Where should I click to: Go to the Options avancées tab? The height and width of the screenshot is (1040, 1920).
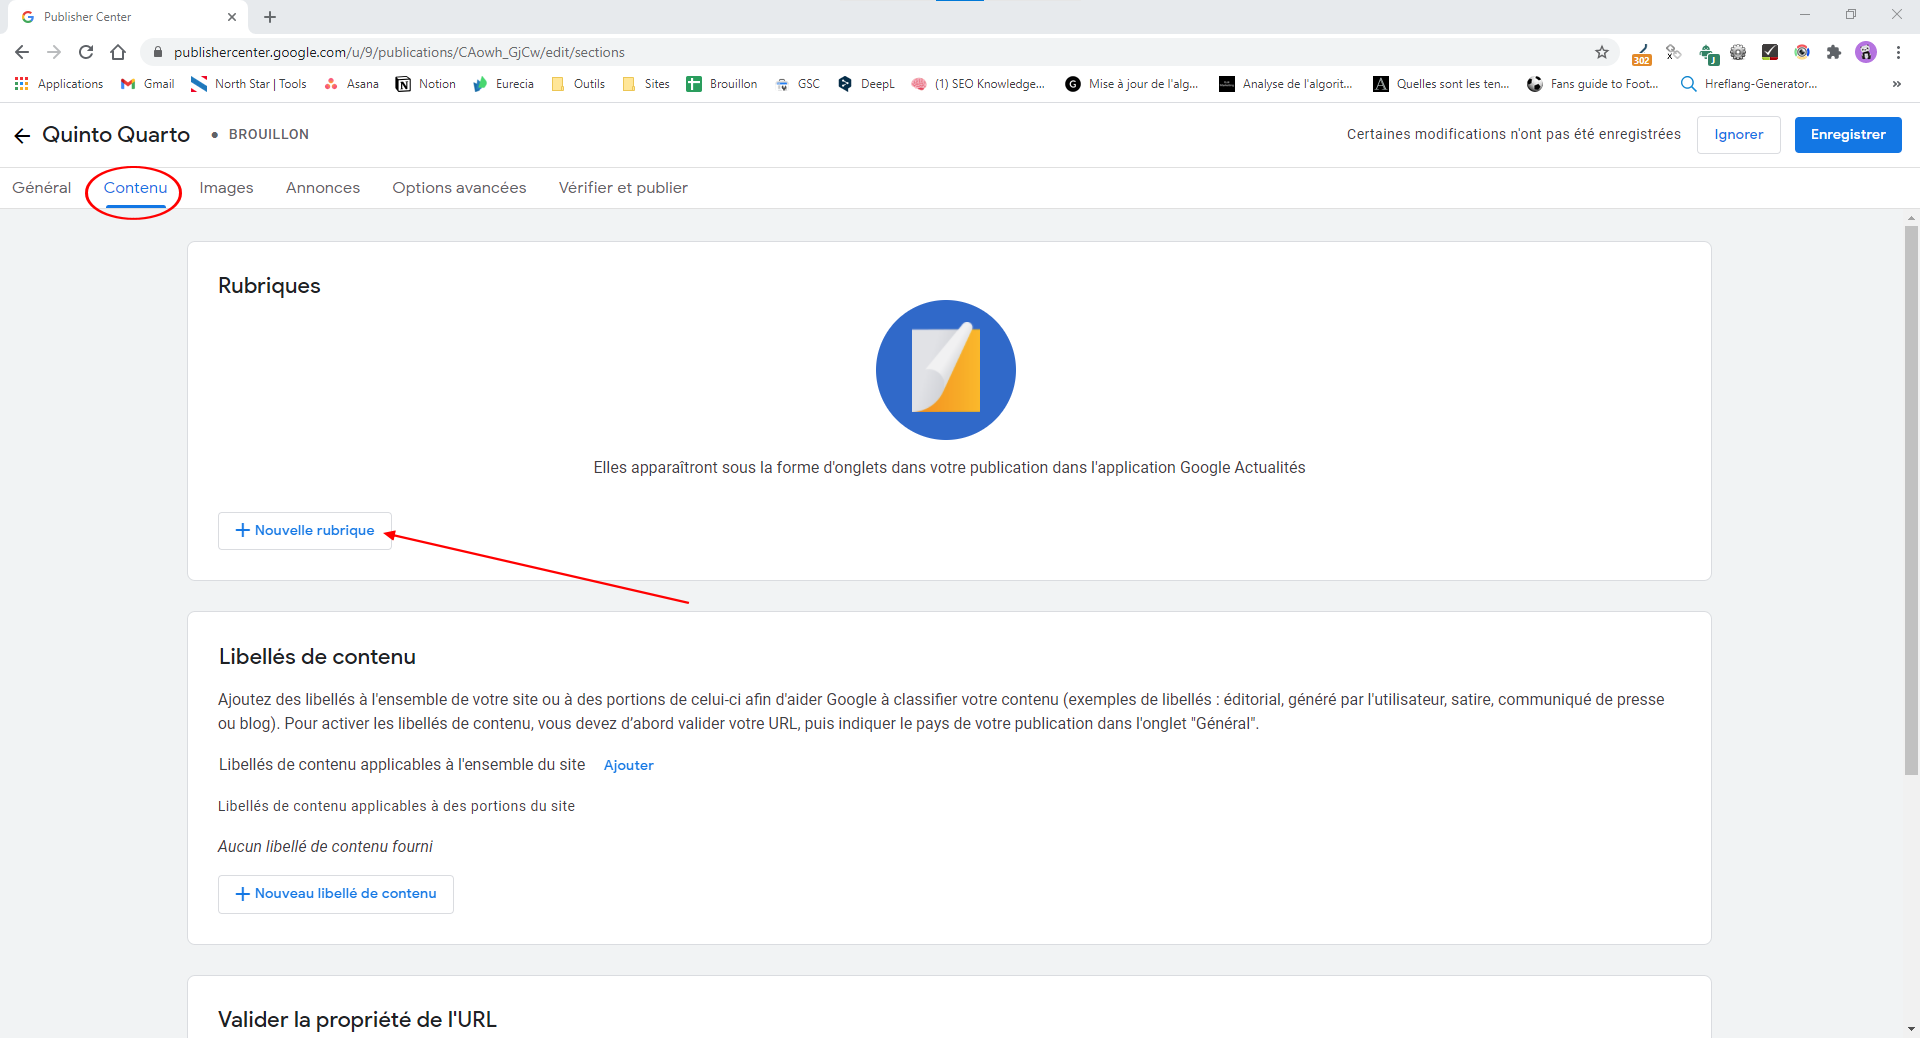[459, 188]
